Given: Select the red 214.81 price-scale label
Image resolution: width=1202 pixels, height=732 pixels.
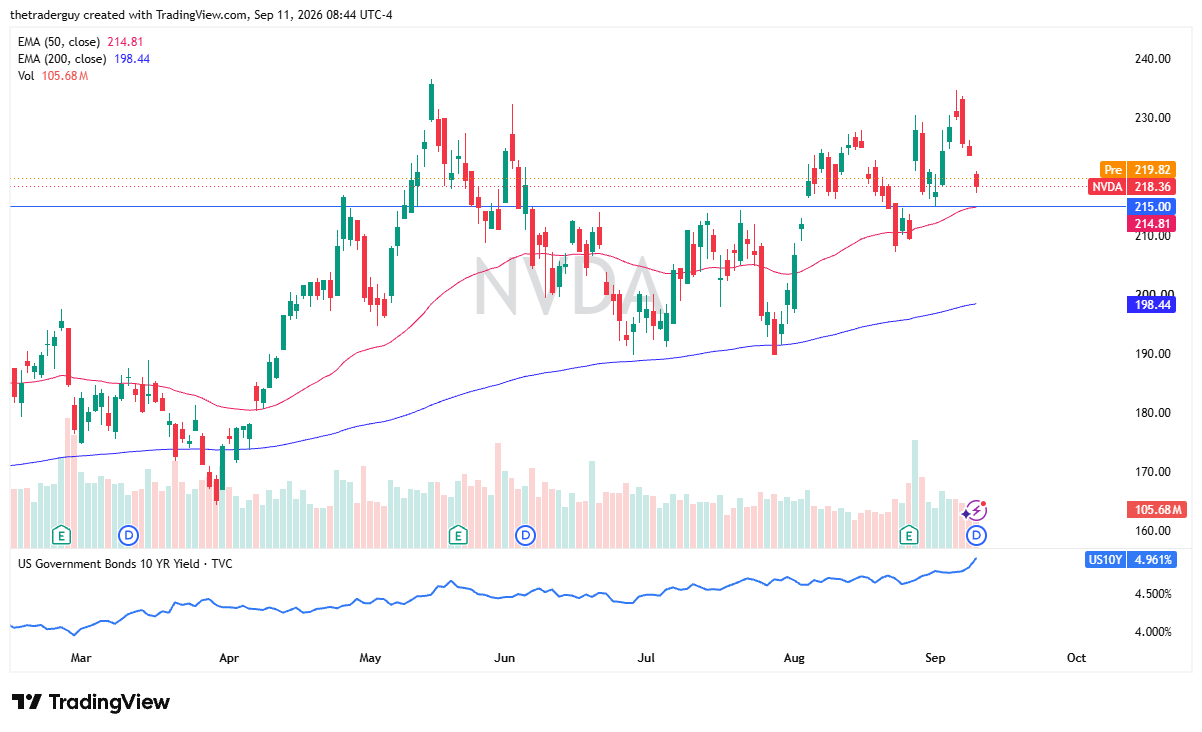Looking at the screenshot, I should click(x=1151, y=223).
